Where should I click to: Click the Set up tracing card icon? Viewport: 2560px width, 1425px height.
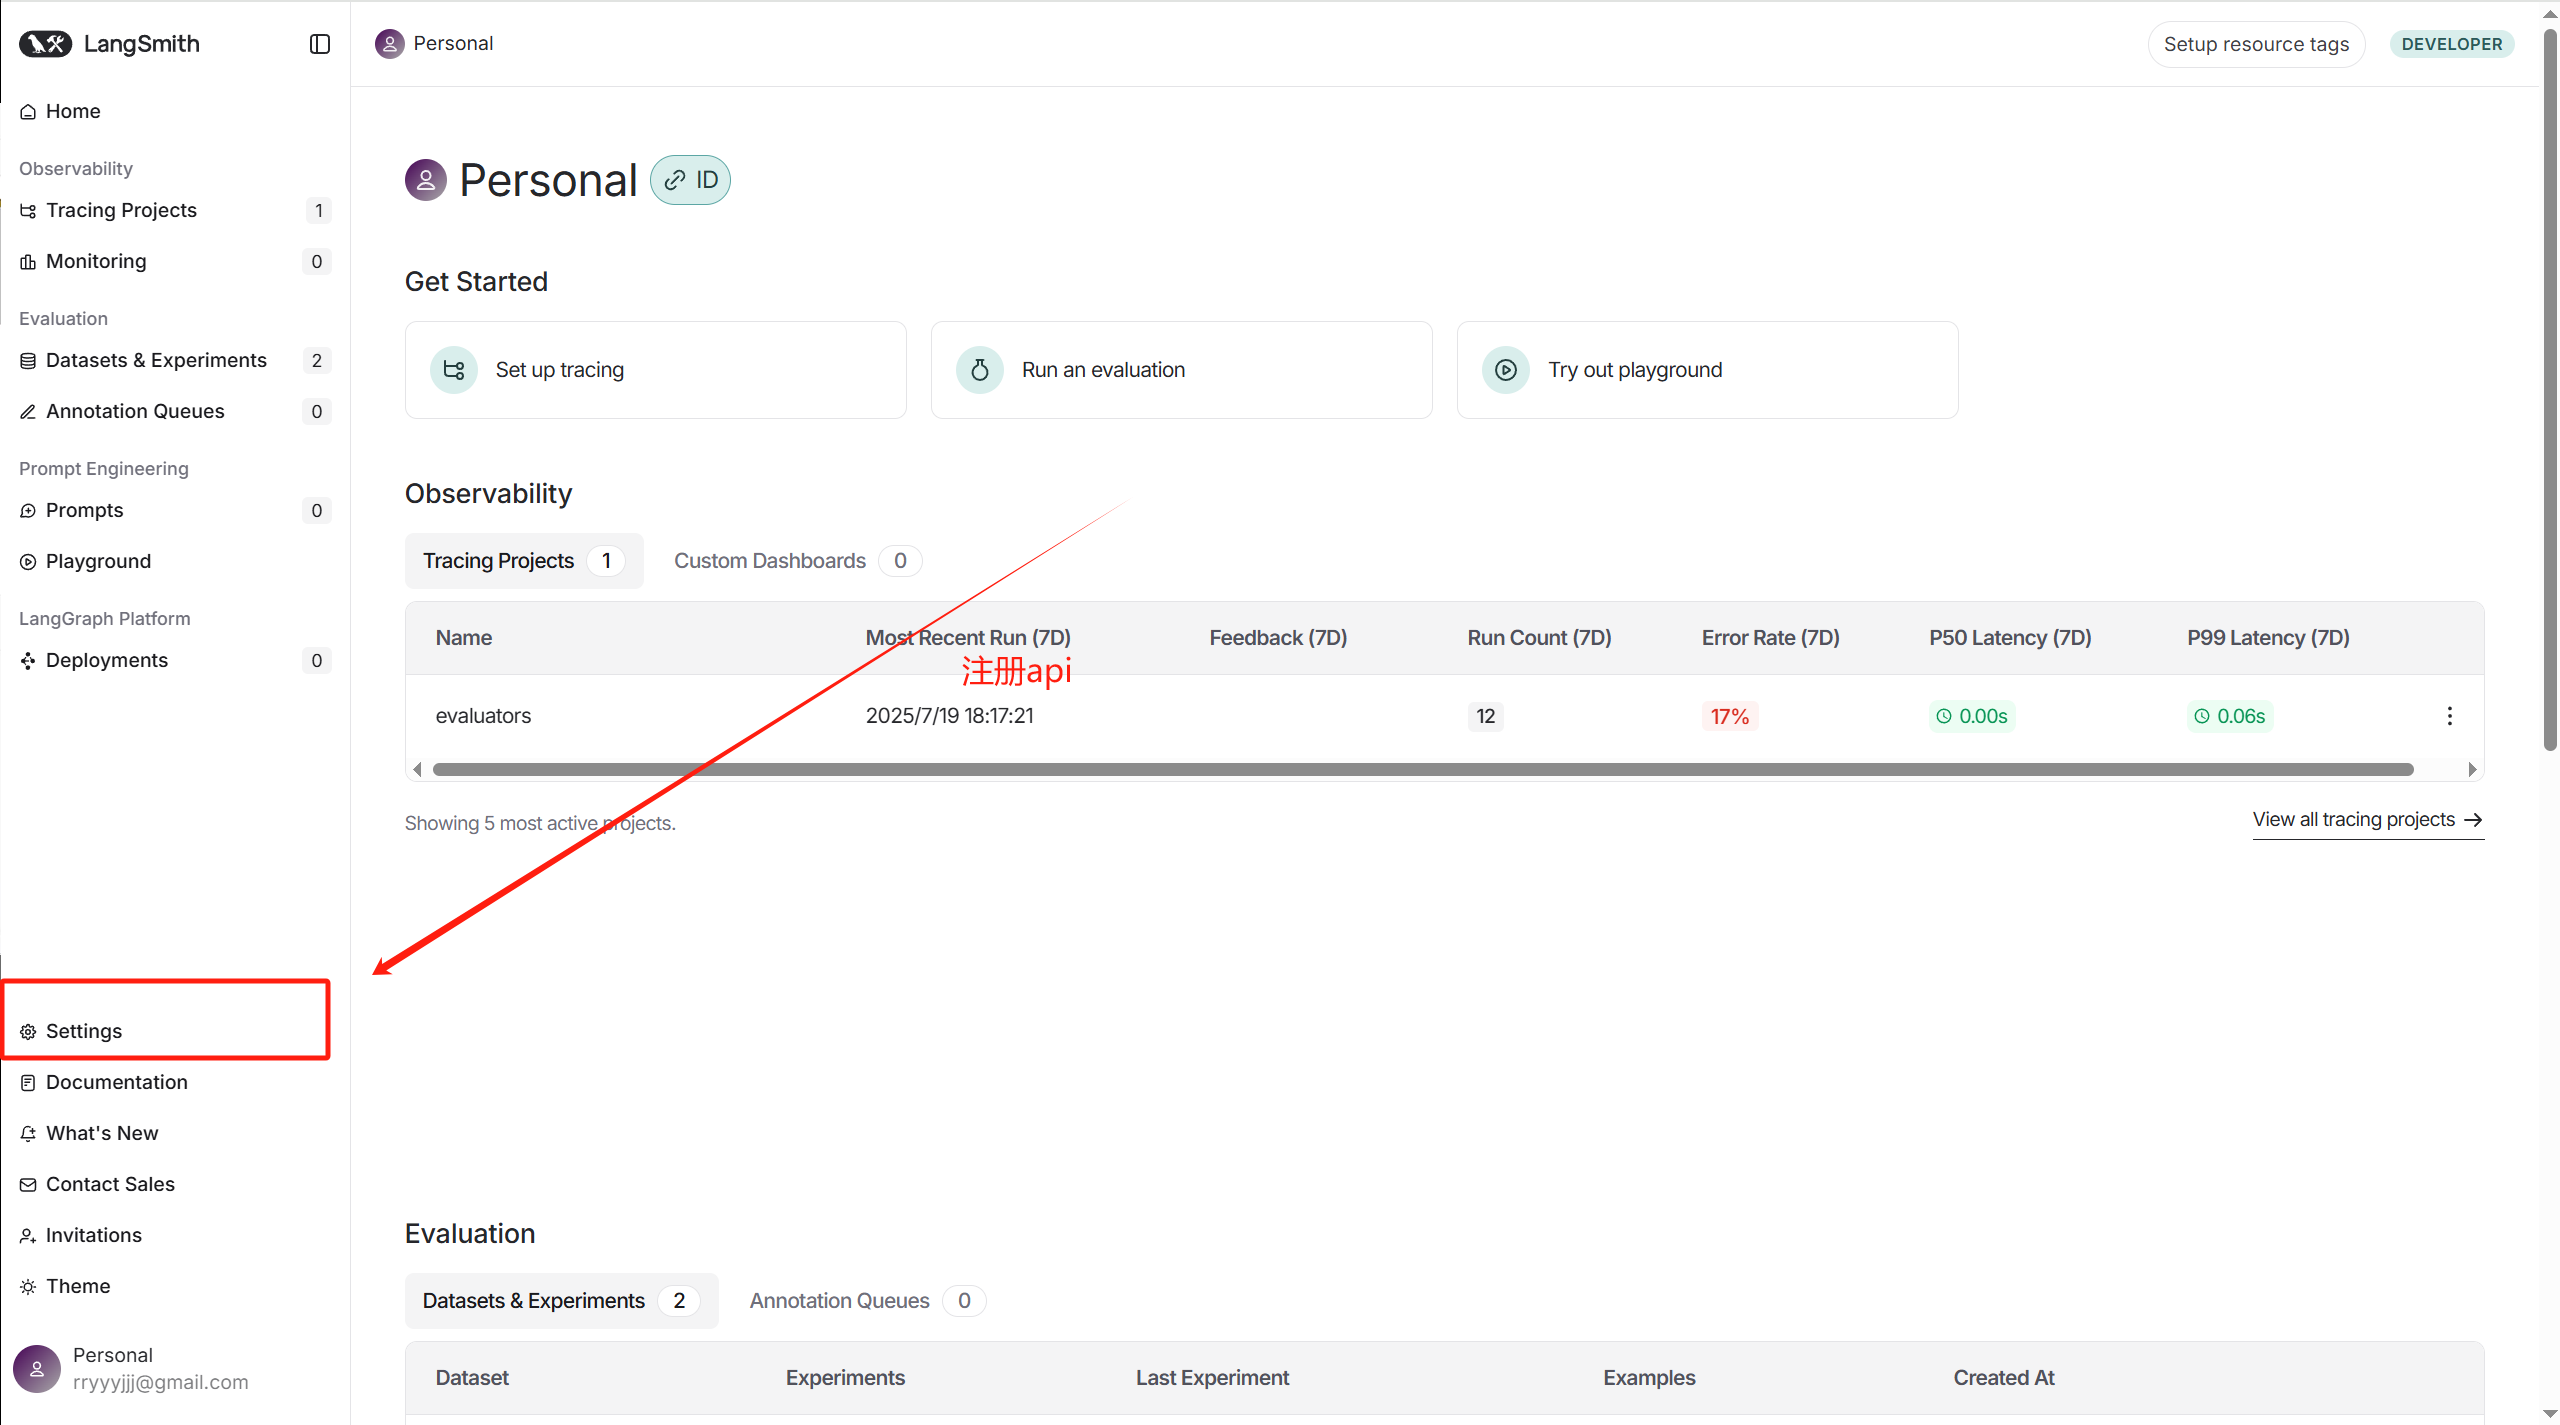pos(454,370)
